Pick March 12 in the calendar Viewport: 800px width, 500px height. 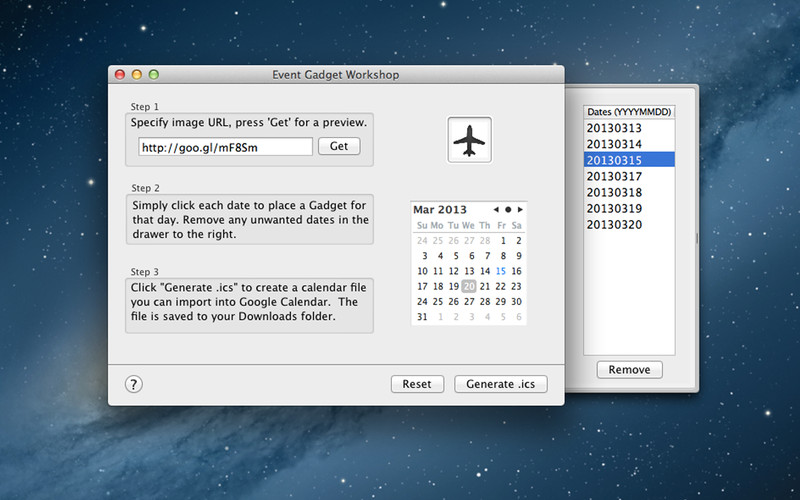tap(454, 271)
